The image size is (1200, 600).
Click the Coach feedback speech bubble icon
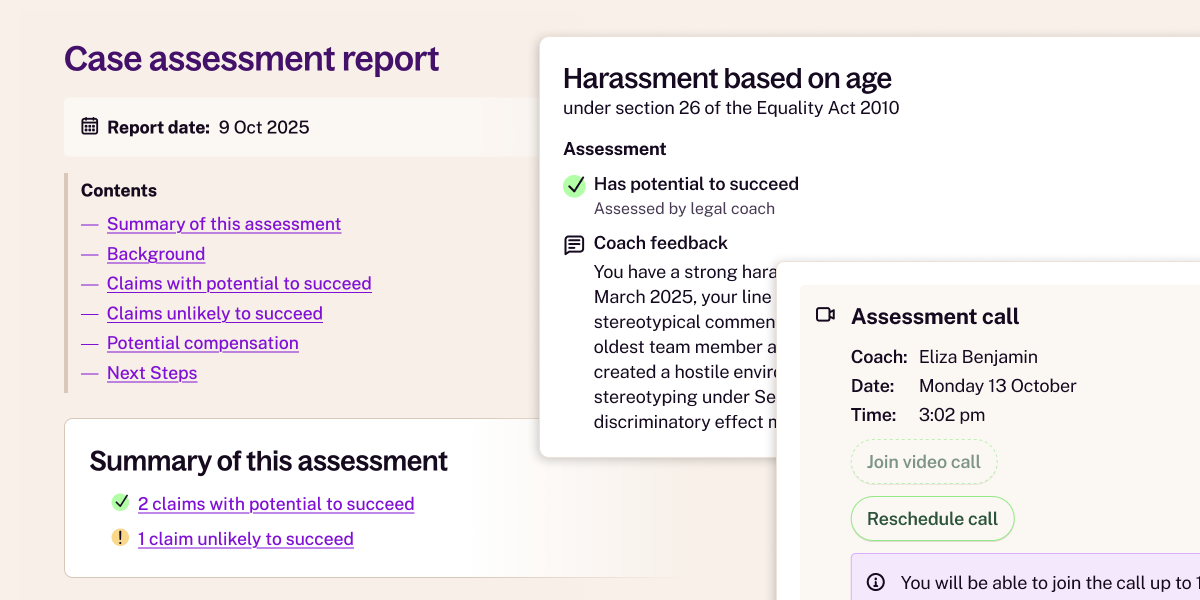574,244
